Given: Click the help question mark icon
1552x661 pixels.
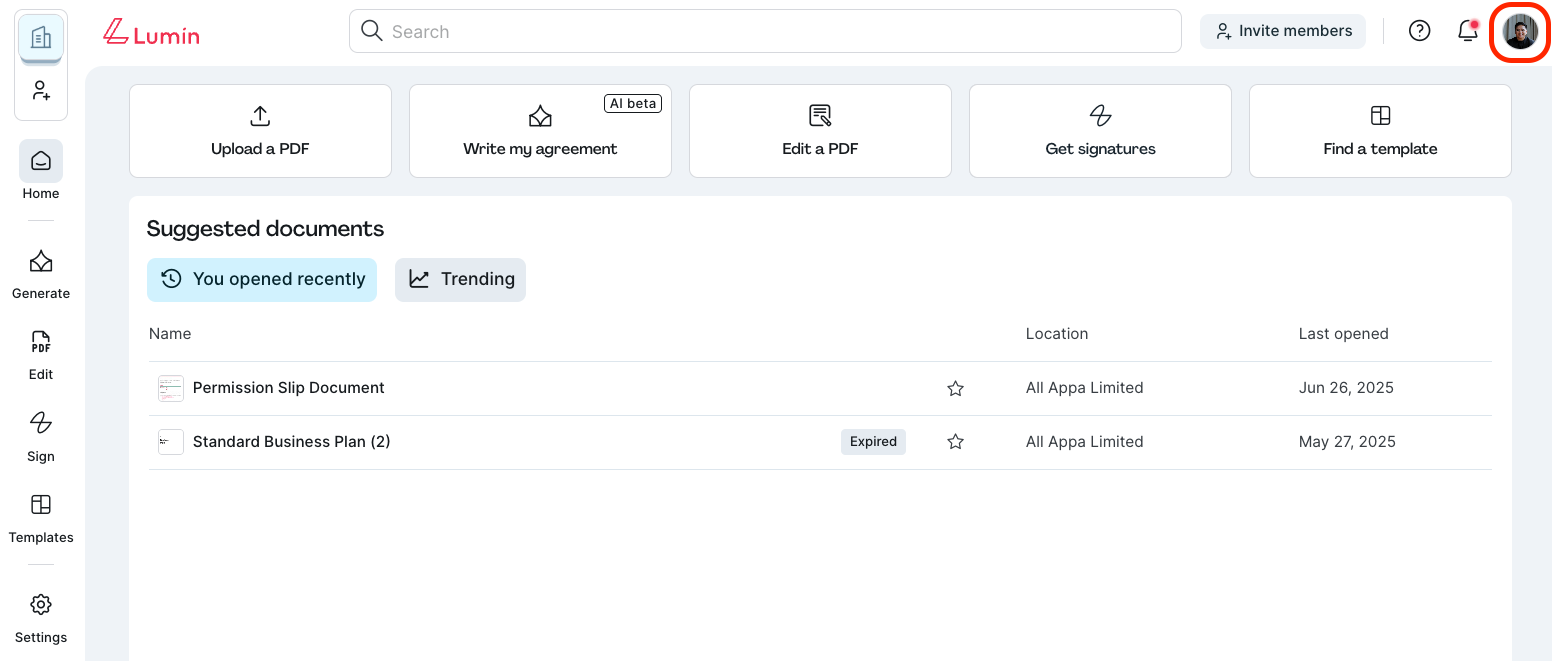Looking at the screenshot, I should [x=1419, y=30].
